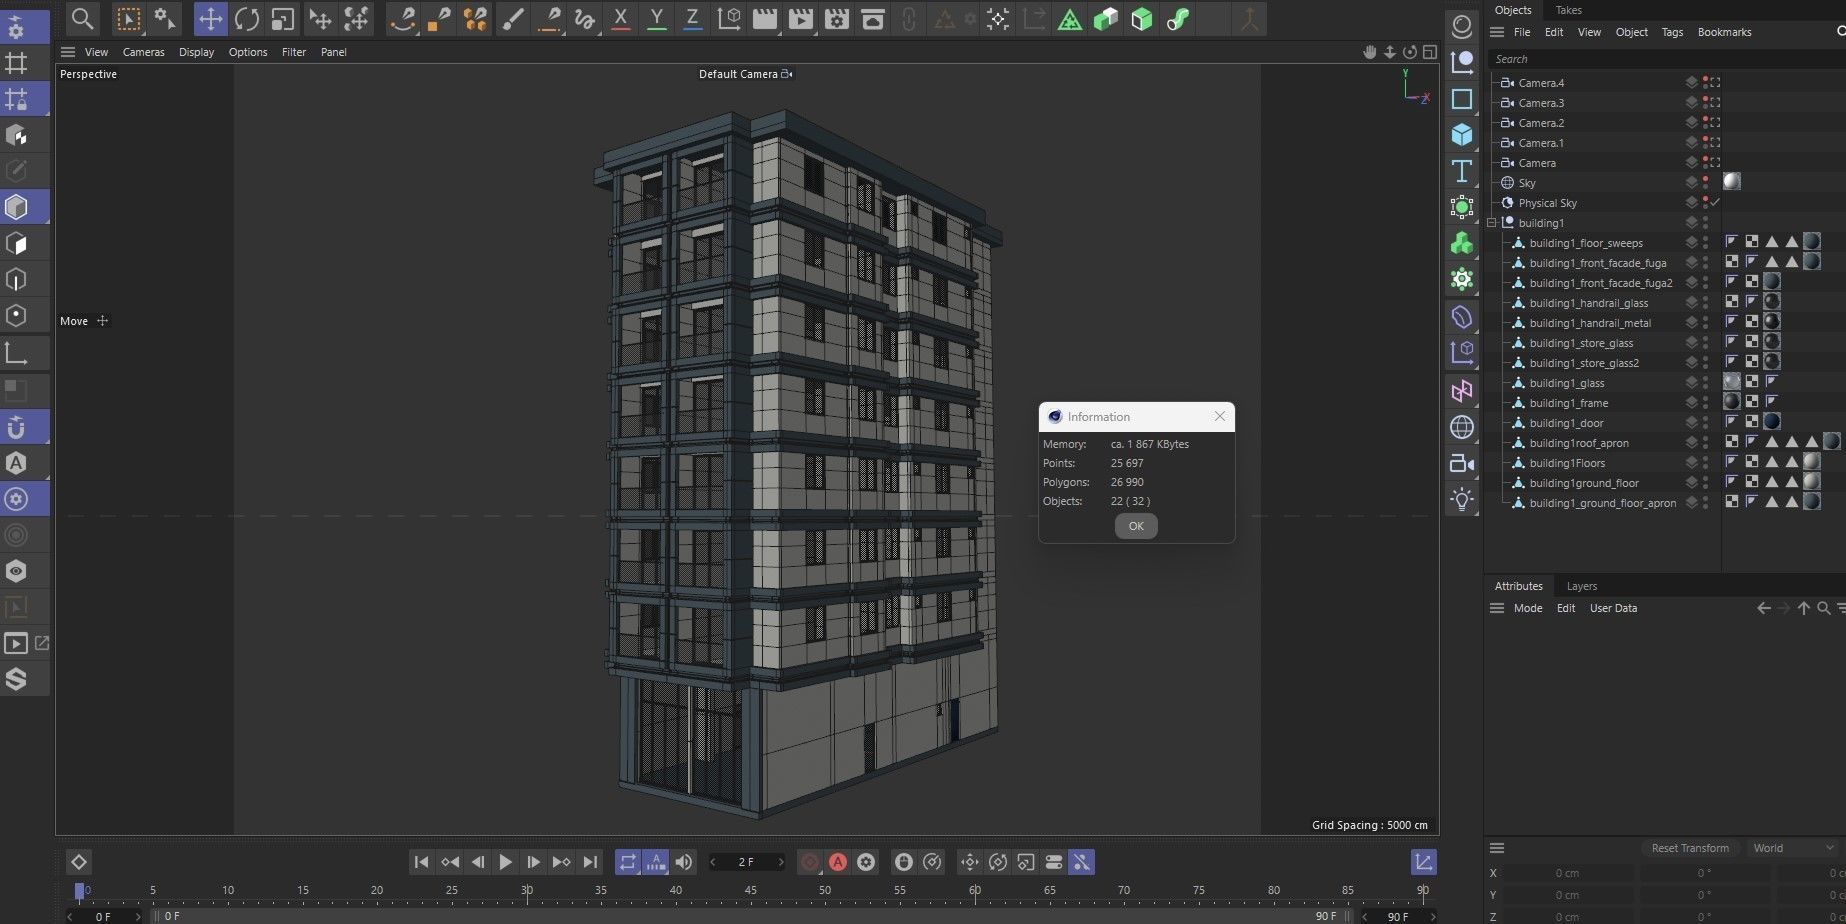The height and width of the screenshot is (924, 1846).
Task: Select the Physical Sky object
Action: point(1547,203)
